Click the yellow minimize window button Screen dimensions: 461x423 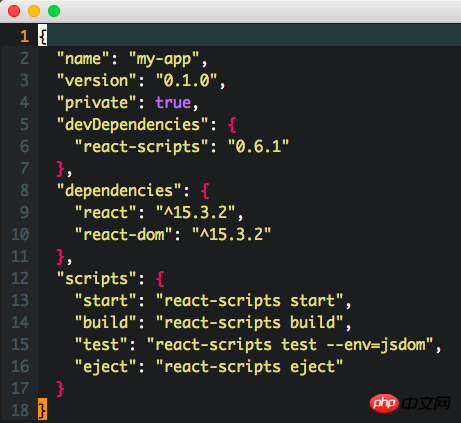[34, 11]
